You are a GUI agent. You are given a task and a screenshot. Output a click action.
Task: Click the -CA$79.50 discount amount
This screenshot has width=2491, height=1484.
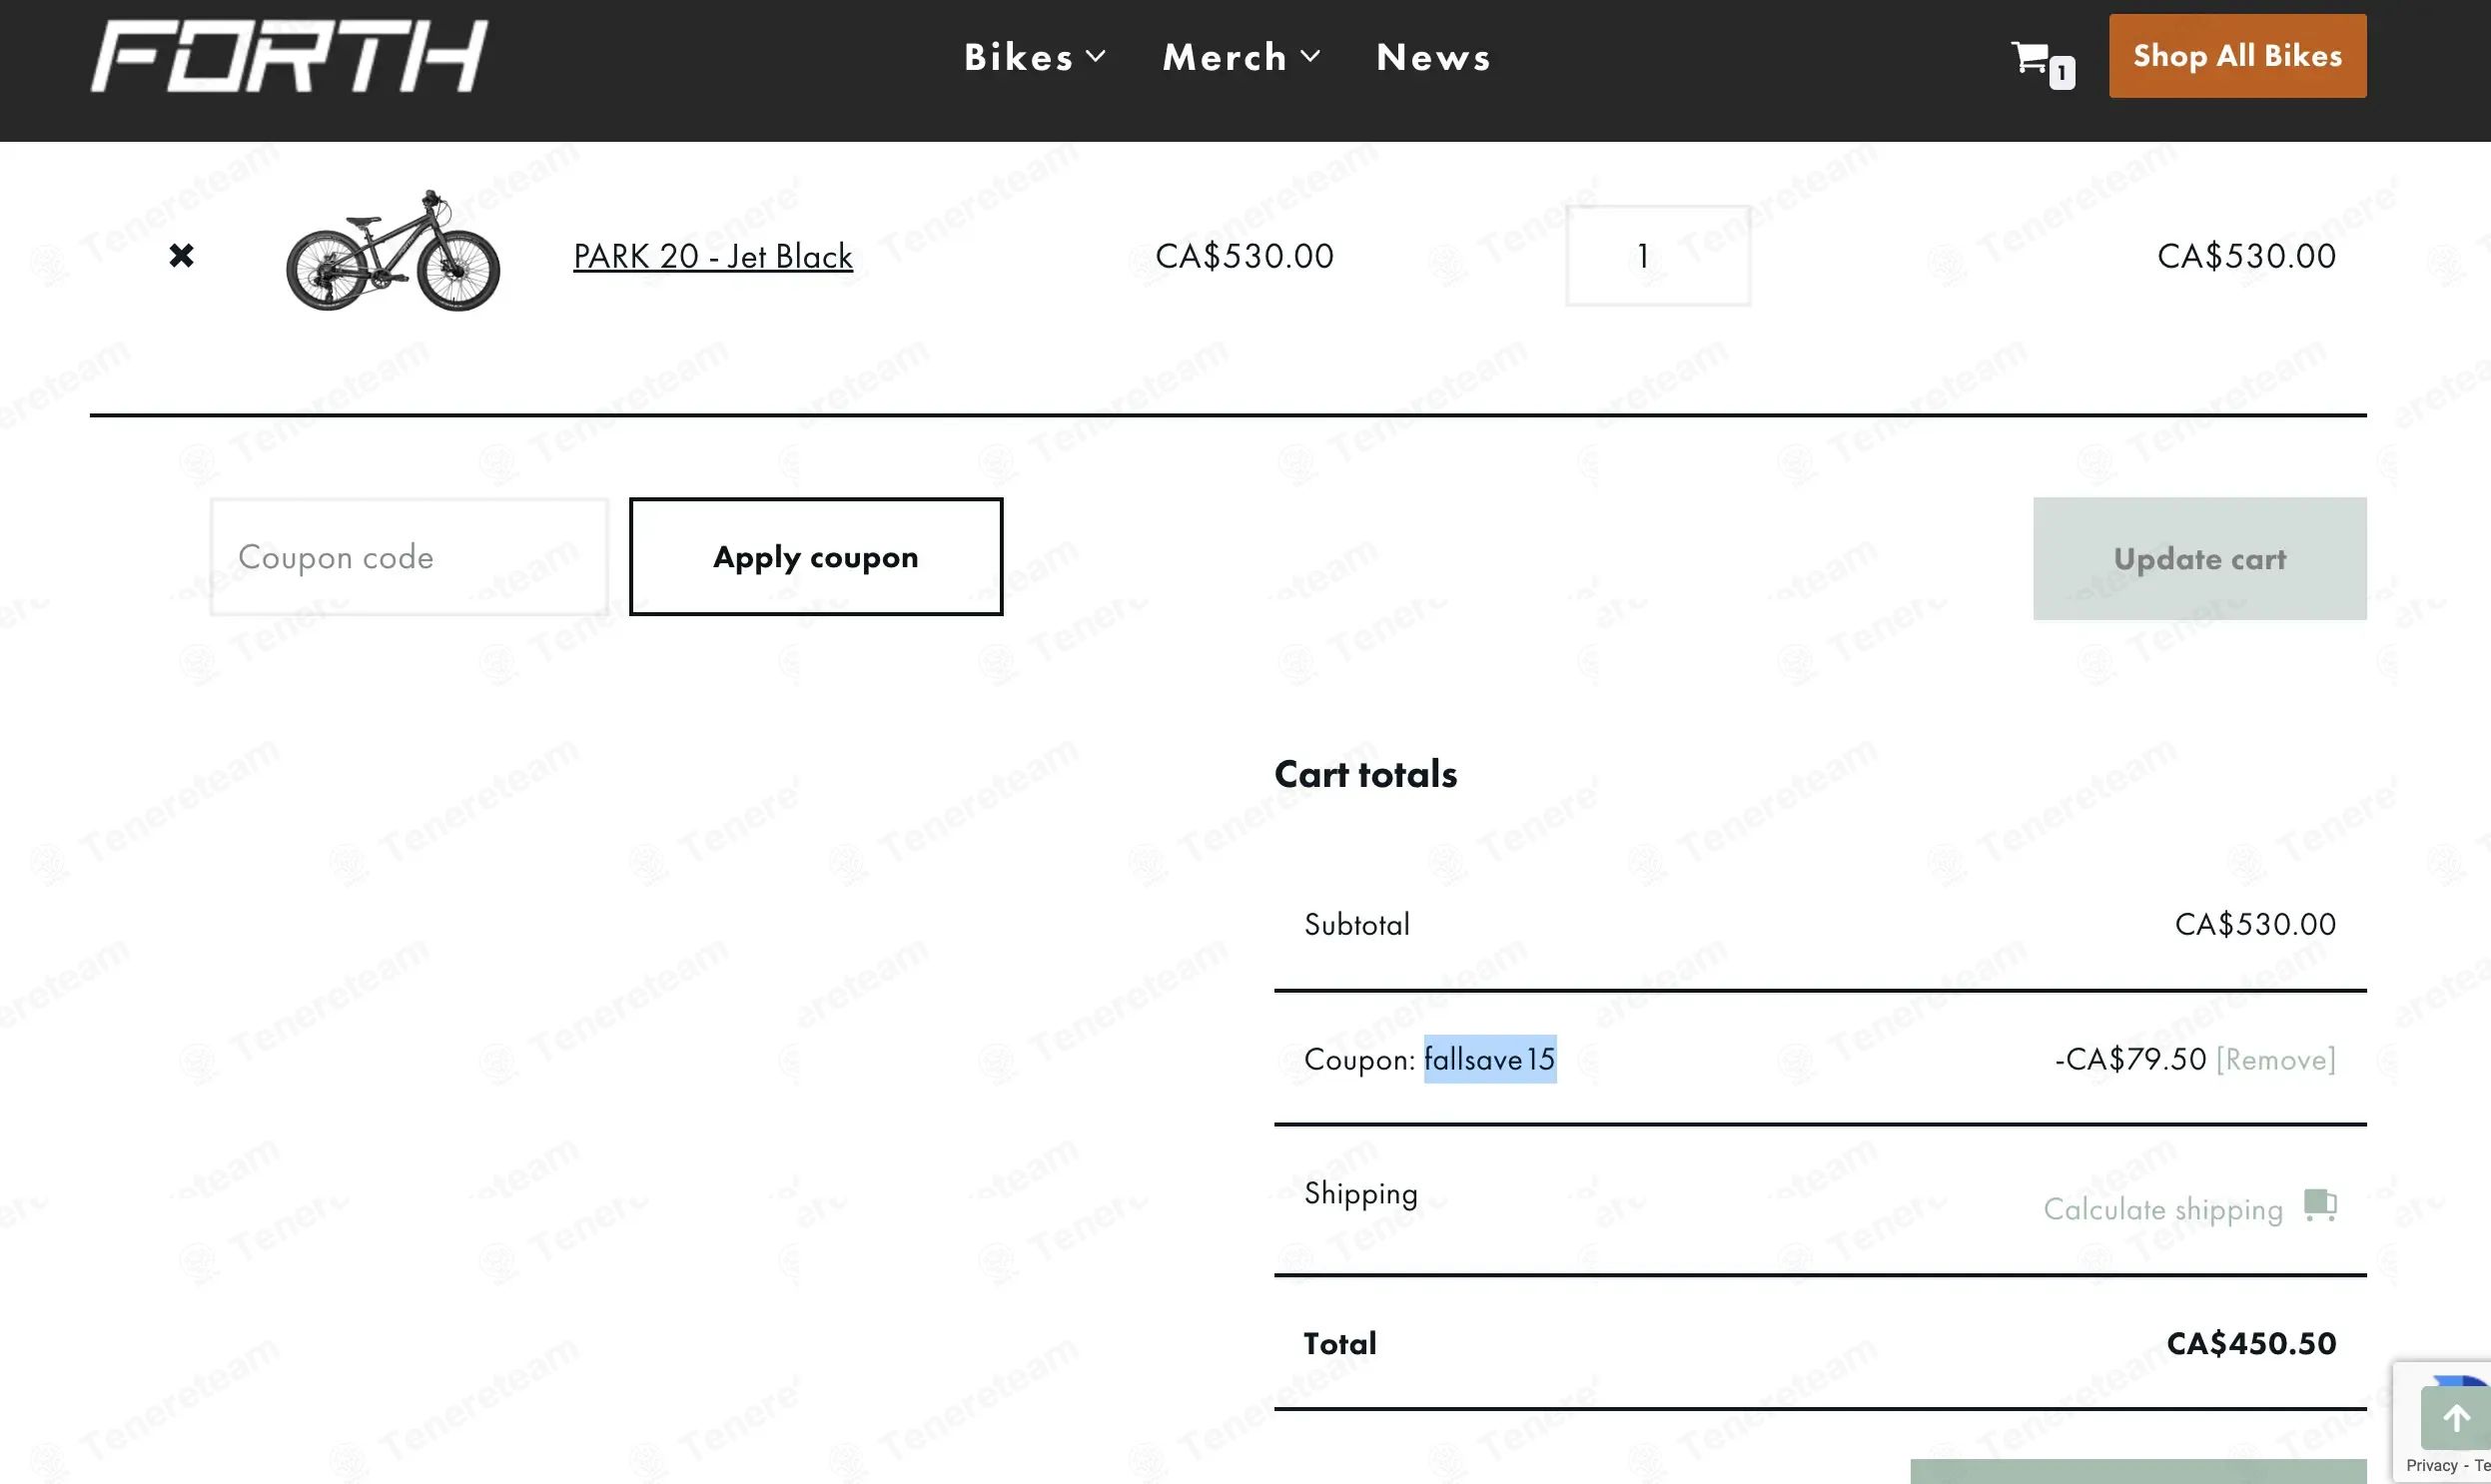[x=2130, y=1059]
